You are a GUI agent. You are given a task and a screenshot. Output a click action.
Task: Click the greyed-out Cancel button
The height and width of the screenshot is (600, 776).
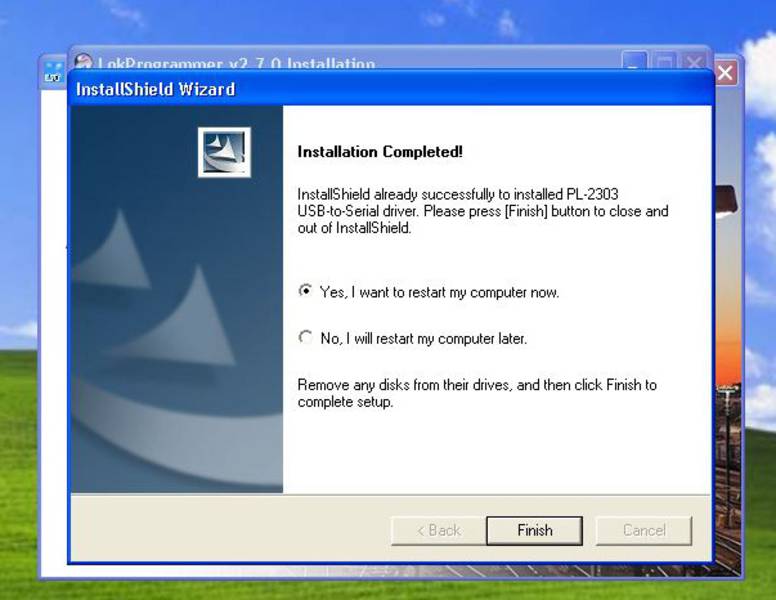(644, 530)
